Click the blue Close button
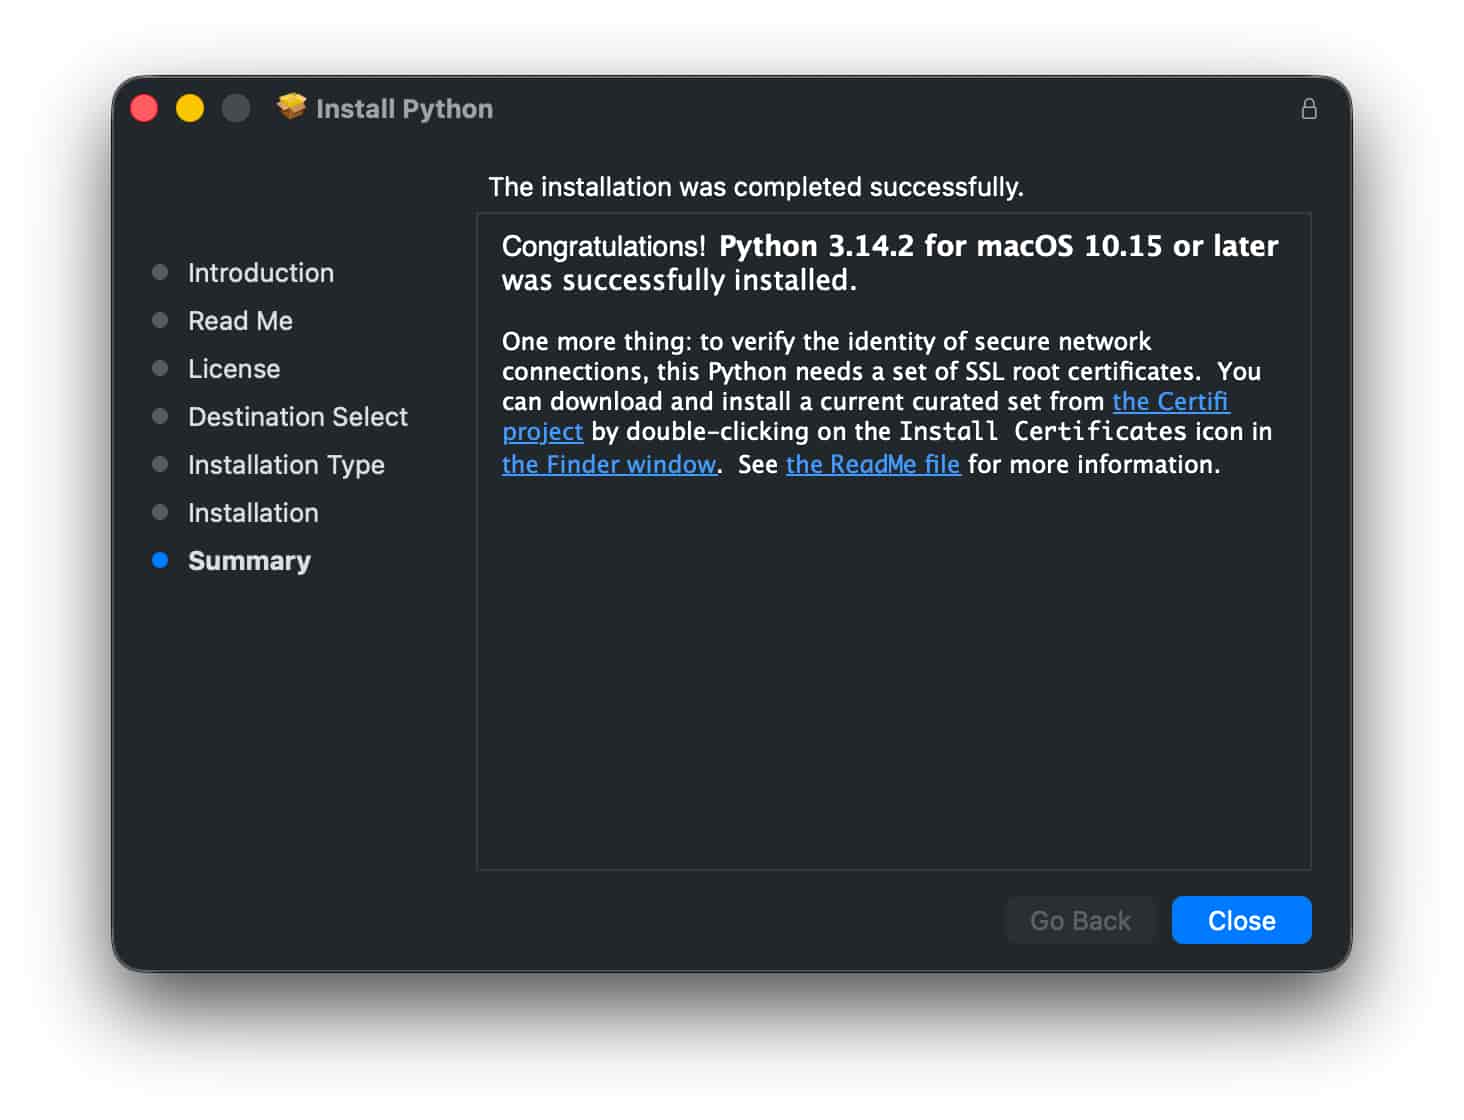The image size is (1464, 1120). pos(1240,920)
